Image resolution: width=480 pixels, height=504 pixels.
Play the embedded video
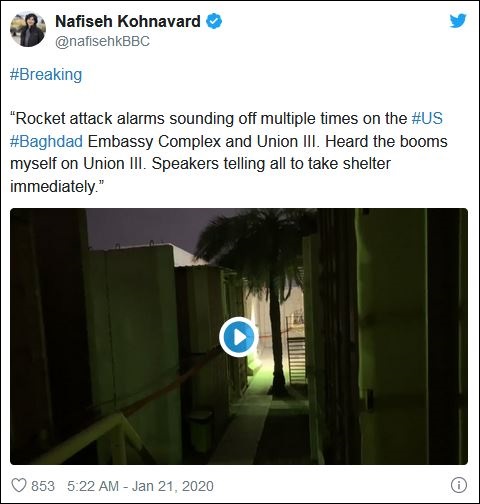239,337
